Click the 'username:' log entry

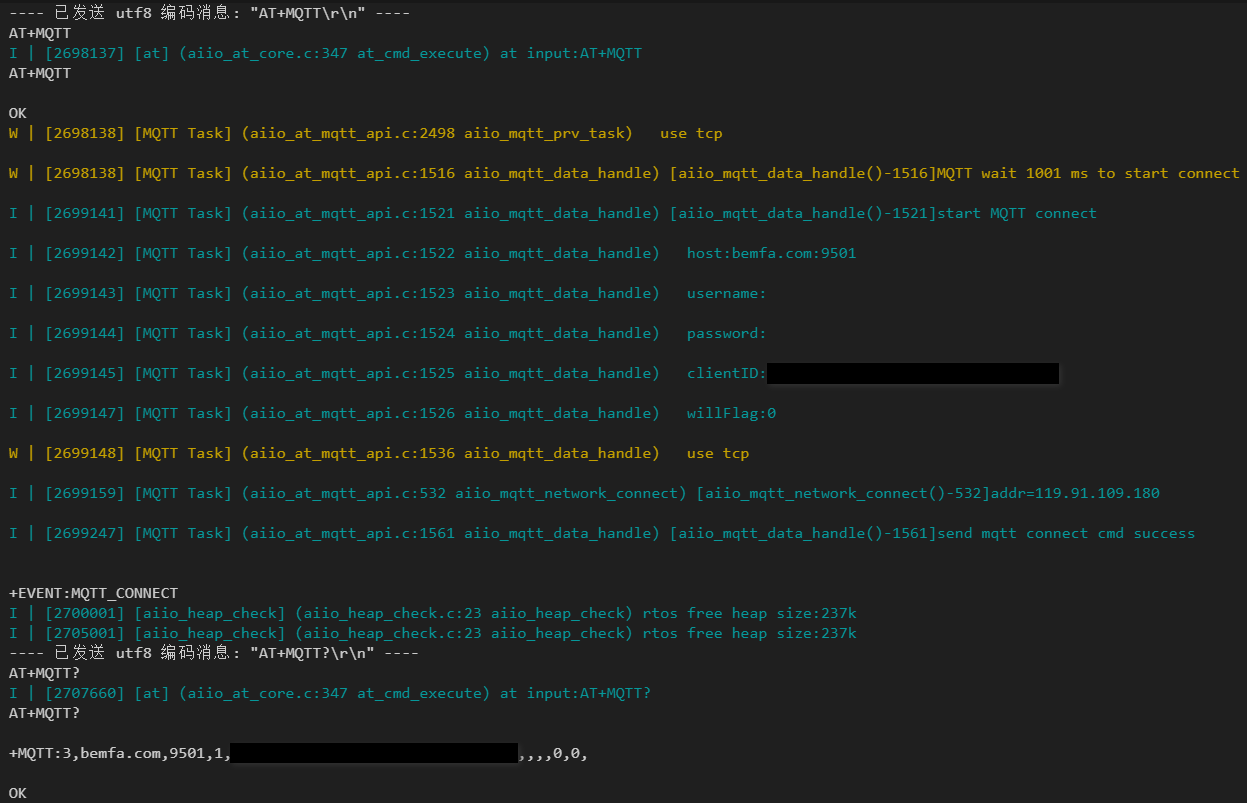point(726,293)
